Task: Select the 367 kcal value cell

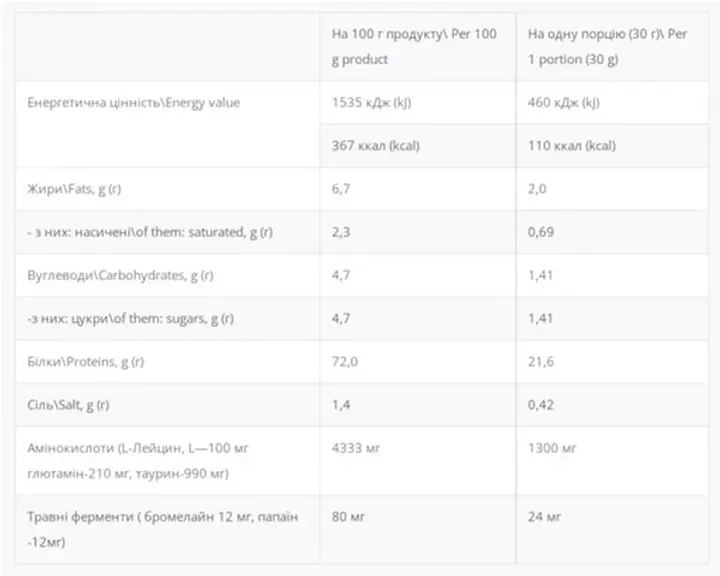Action: (x=376, y=146)
